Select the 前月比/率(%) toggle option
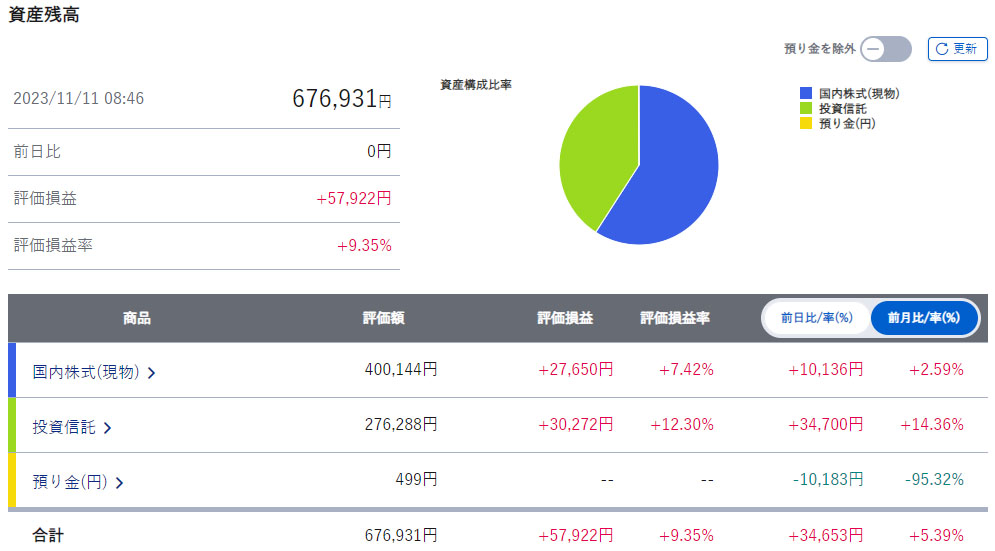 click(x=923, y=318)
